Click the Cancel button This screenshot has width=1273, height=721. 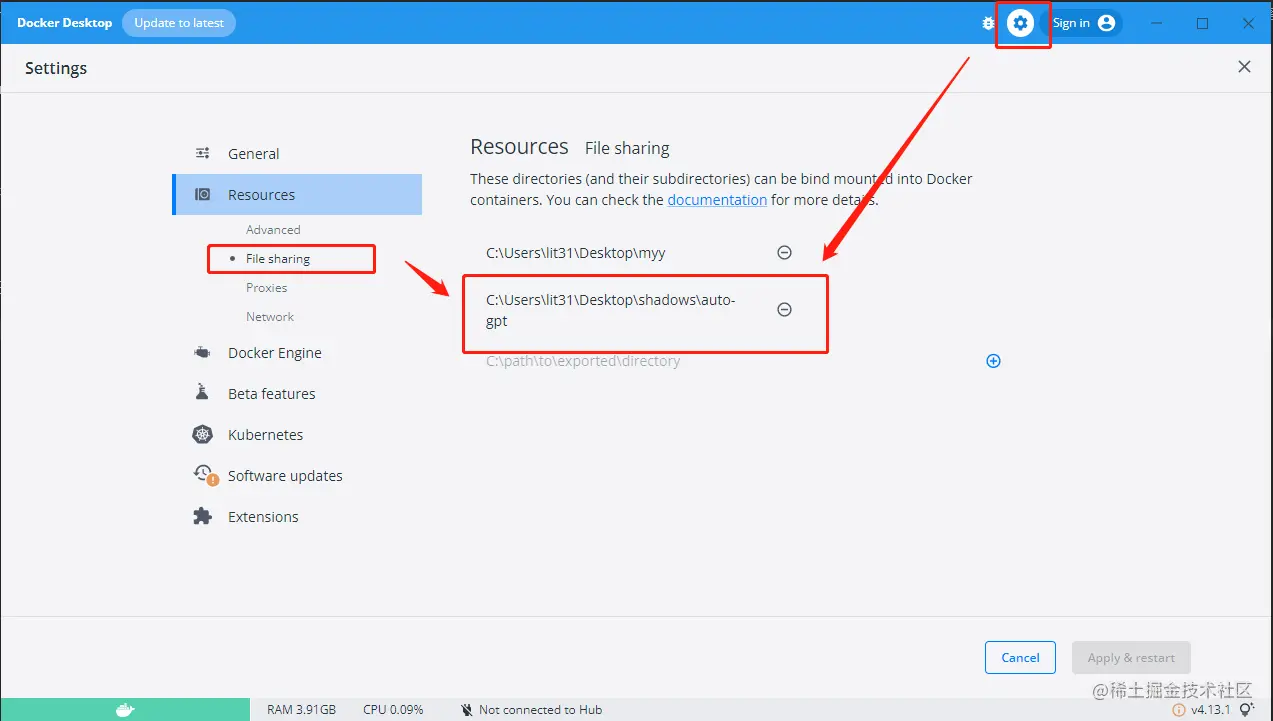(1020, 658)
